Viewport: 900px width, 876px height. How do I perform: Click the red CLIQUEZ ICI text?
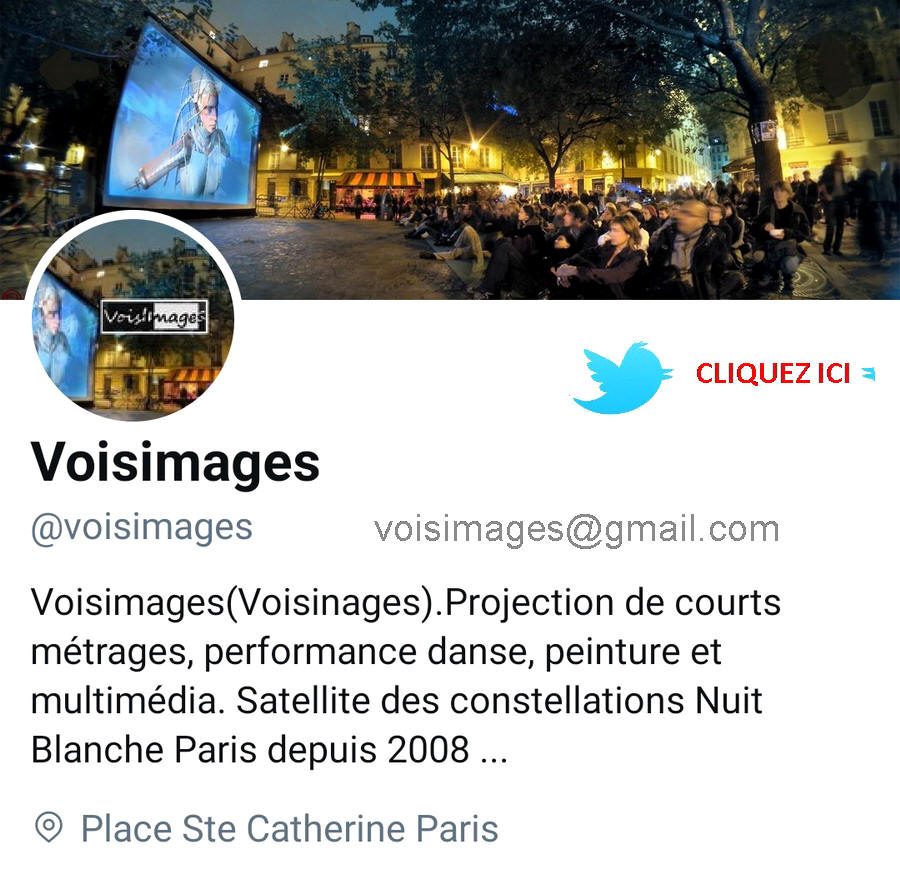[773, 374]
